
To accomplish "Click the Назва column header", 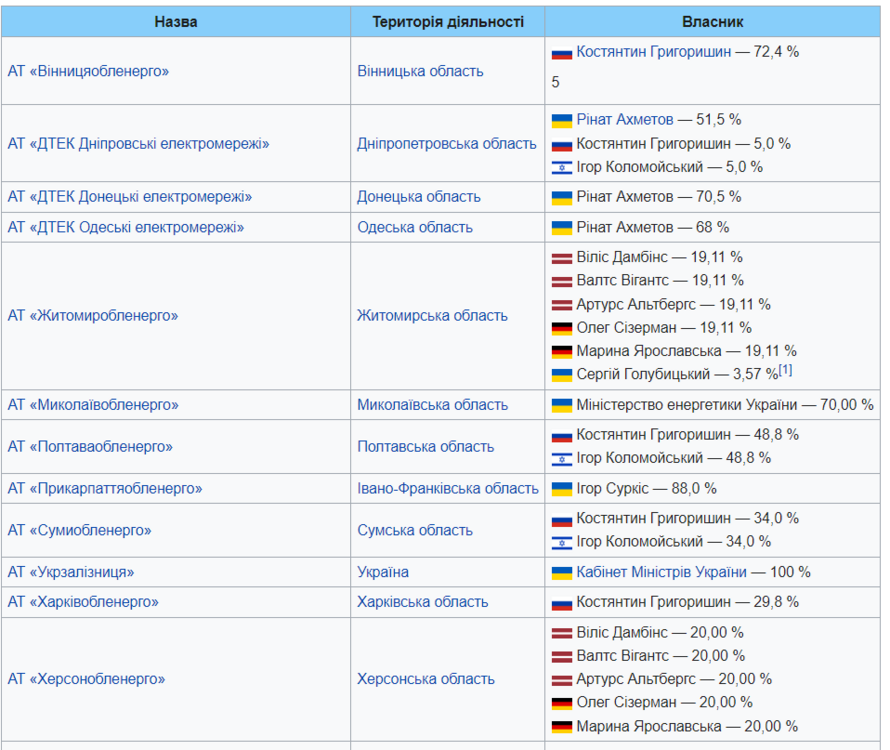I will coord(176,20).
